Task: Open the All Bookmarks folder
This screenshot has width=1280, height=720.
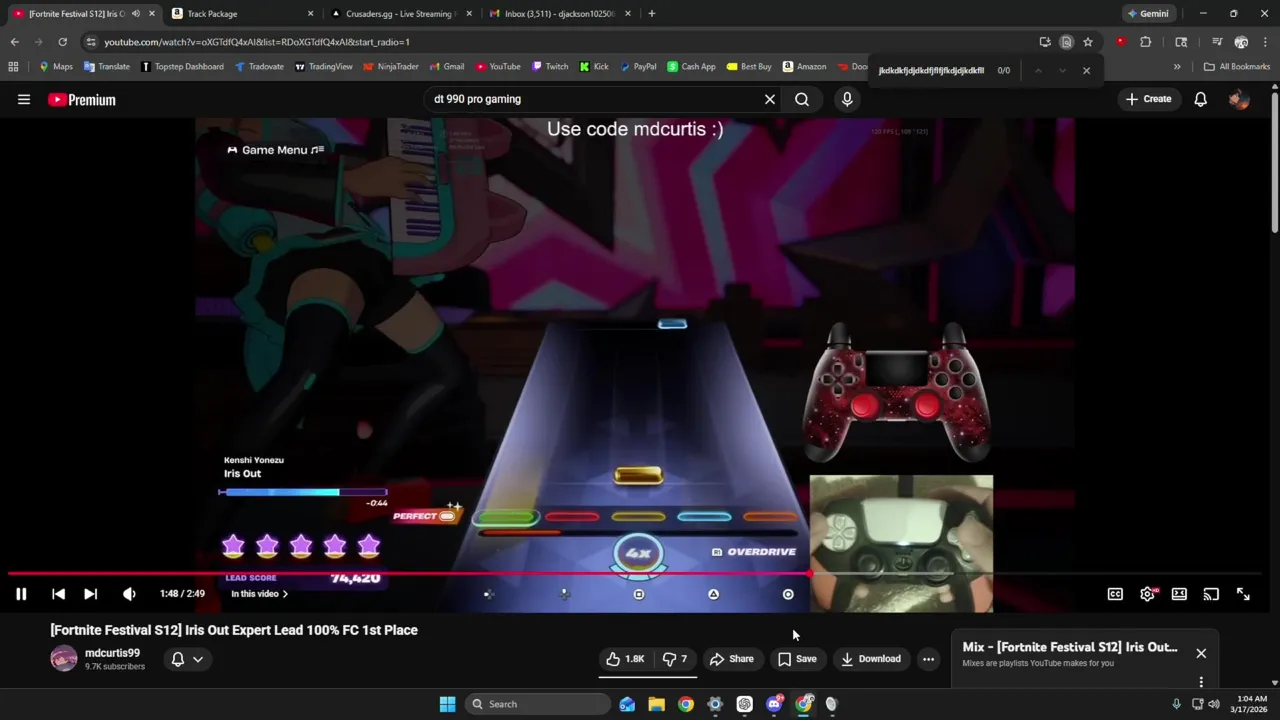Action: coord(1237,67)
